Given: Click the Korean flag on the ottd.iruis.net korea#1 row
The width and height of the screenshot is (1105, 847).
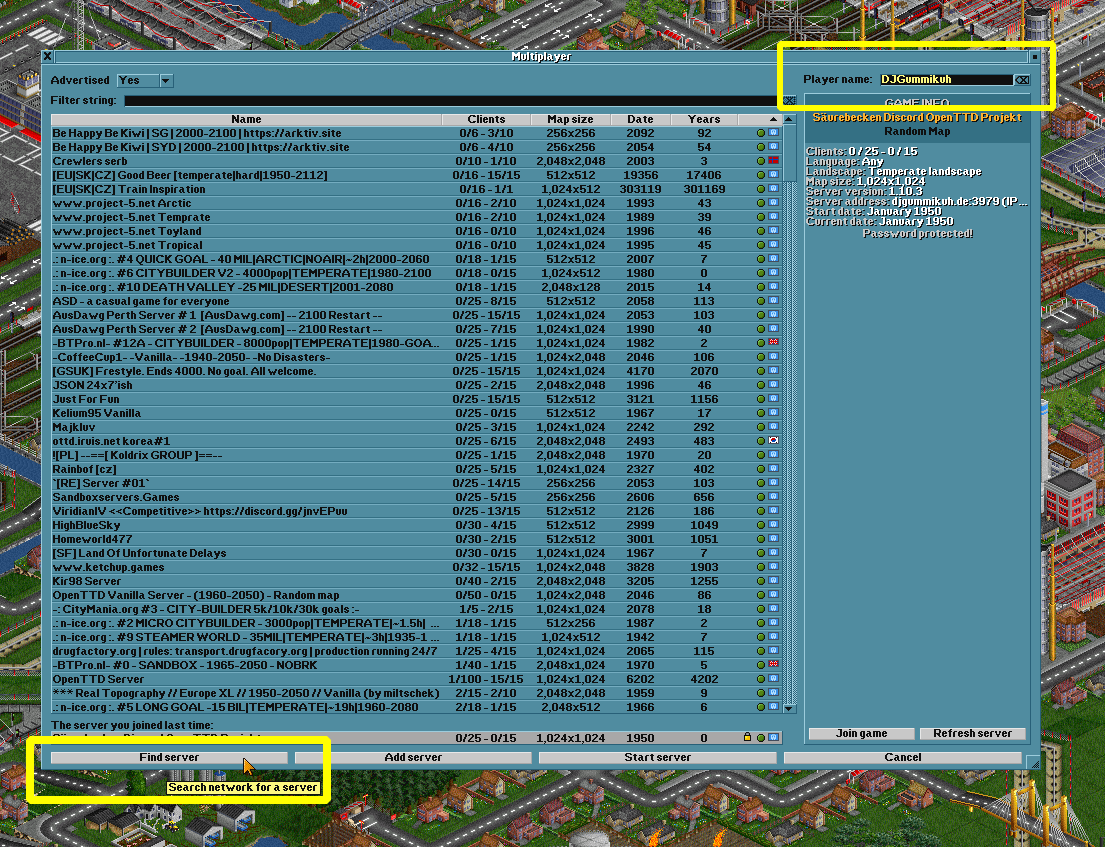Looking at the screenshot, I should (773, 440).
